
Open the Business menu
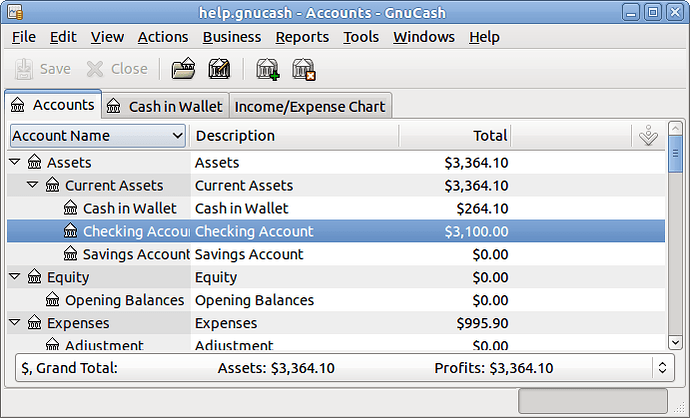click(231, 37)
